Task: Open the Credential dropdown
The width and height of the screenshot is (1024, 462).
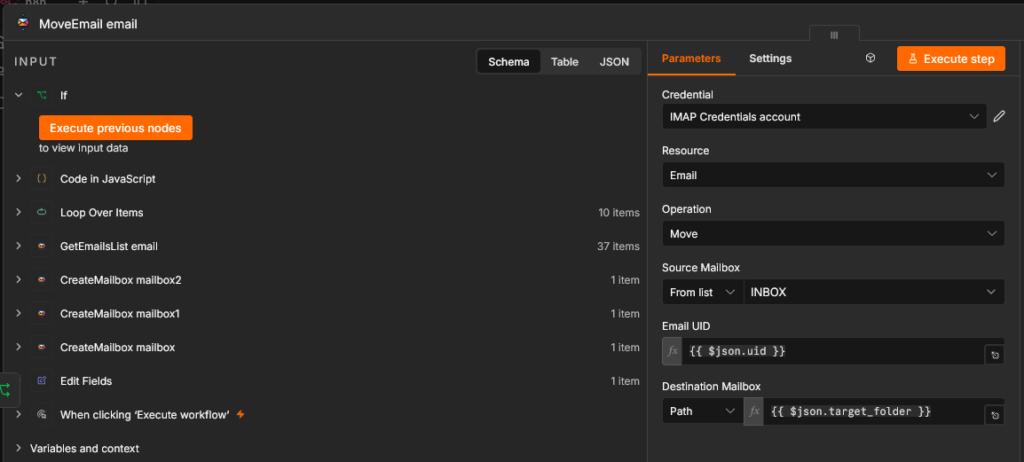Action: pos(824,117)
